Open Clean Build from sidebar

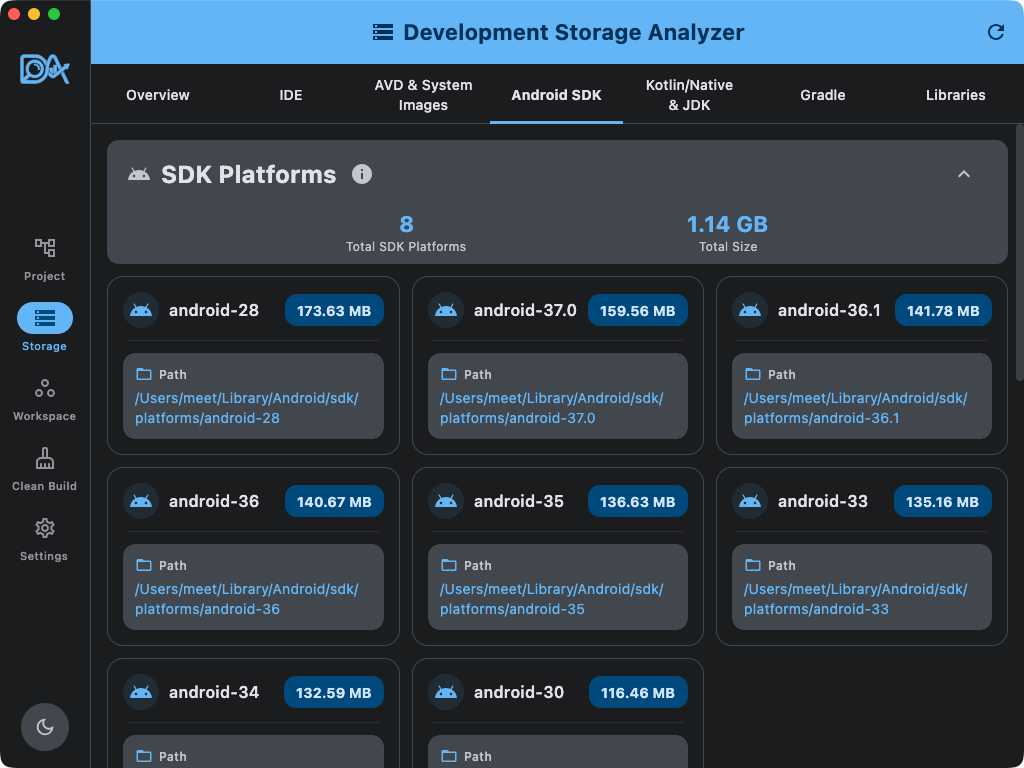[44, 470]
